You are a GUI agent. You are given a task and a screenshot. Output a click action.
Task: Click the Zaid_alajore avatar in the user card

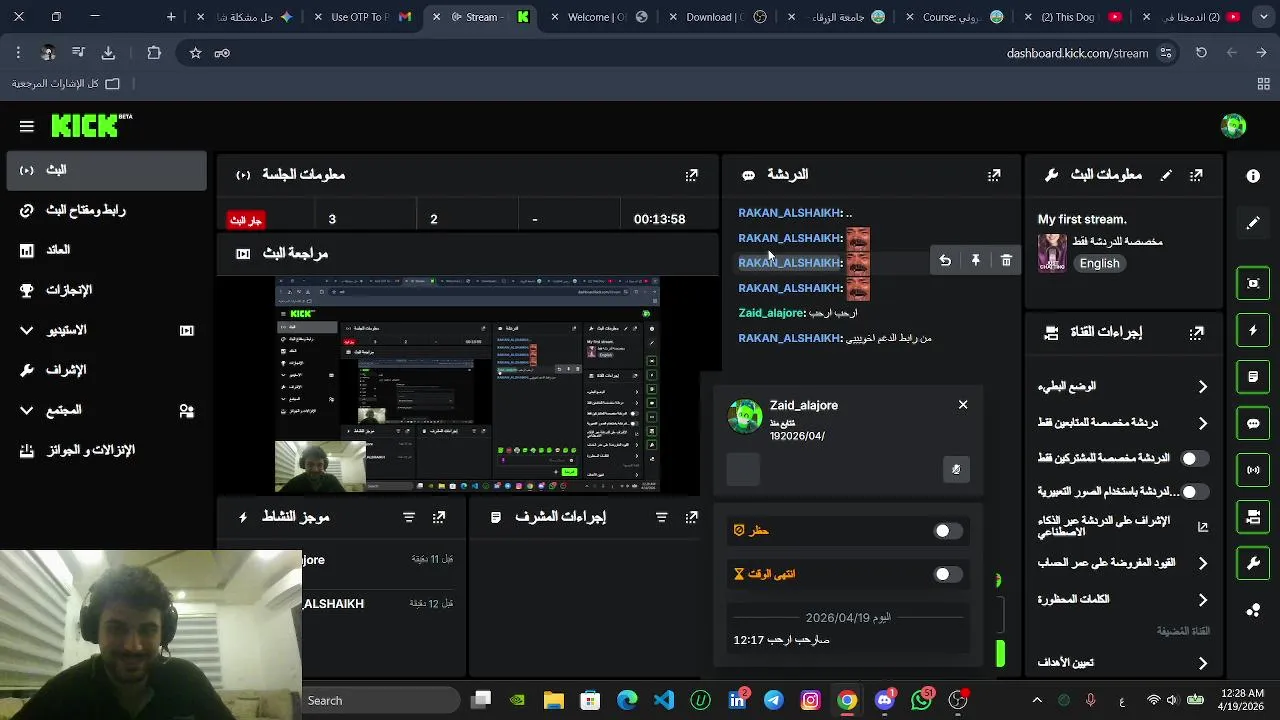pyautogui.click(x=745, y=417)
